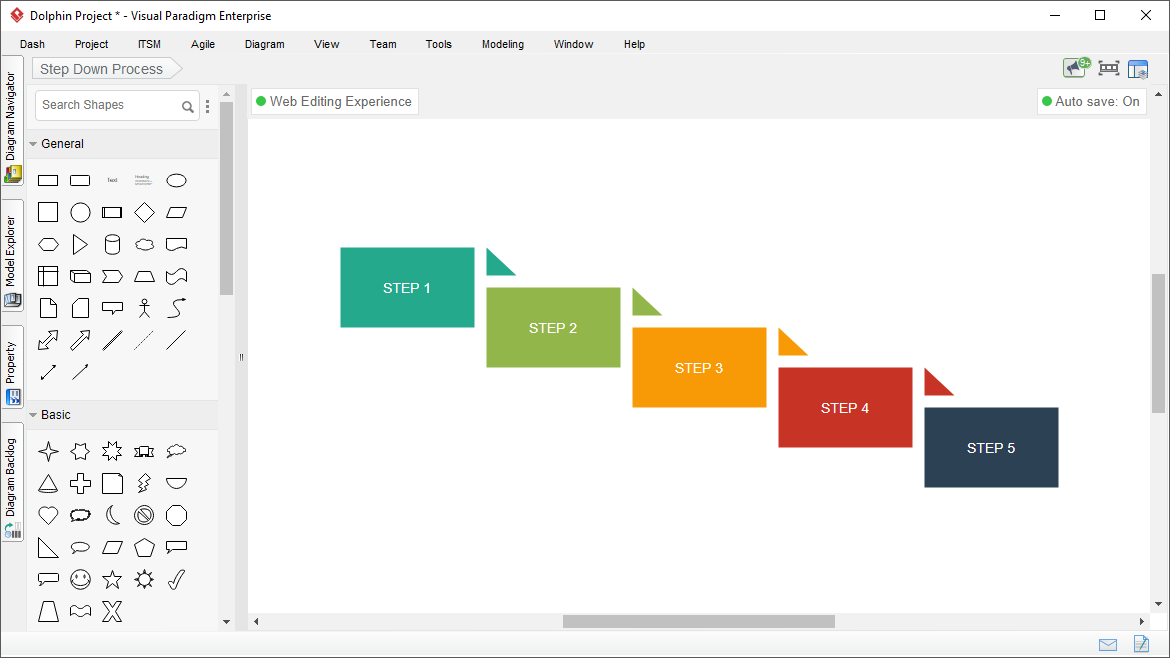Screen dimensions: 1170x658
Task: Open the Modeling menu
Action: (x=502, y=44)
